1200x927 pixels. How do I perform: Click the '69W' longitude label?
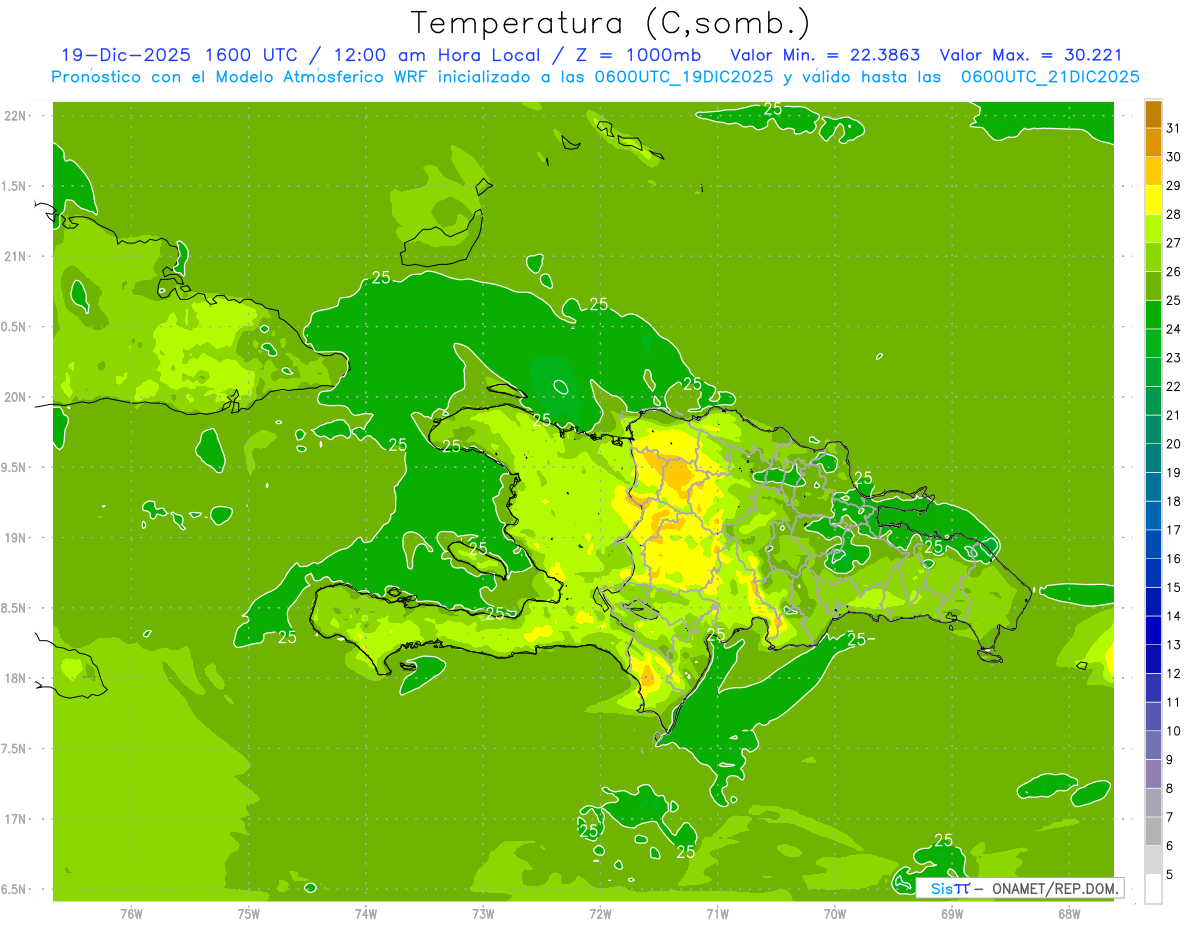pos(951,913)
